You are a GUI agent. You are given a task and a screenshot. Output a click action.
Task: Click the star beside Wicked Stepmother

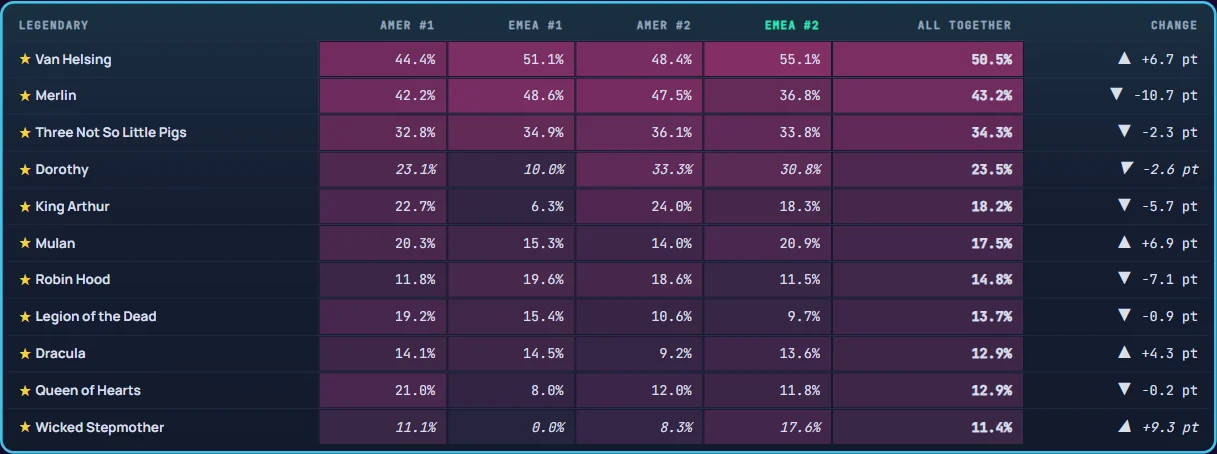coord(26,428)
